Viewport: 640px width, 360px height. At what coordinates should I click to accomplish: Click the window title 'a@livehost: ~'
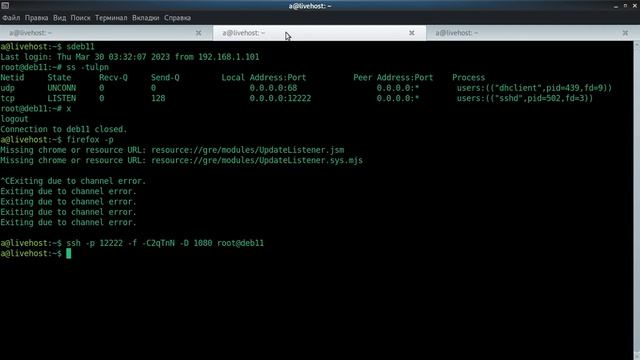(310, 6)
